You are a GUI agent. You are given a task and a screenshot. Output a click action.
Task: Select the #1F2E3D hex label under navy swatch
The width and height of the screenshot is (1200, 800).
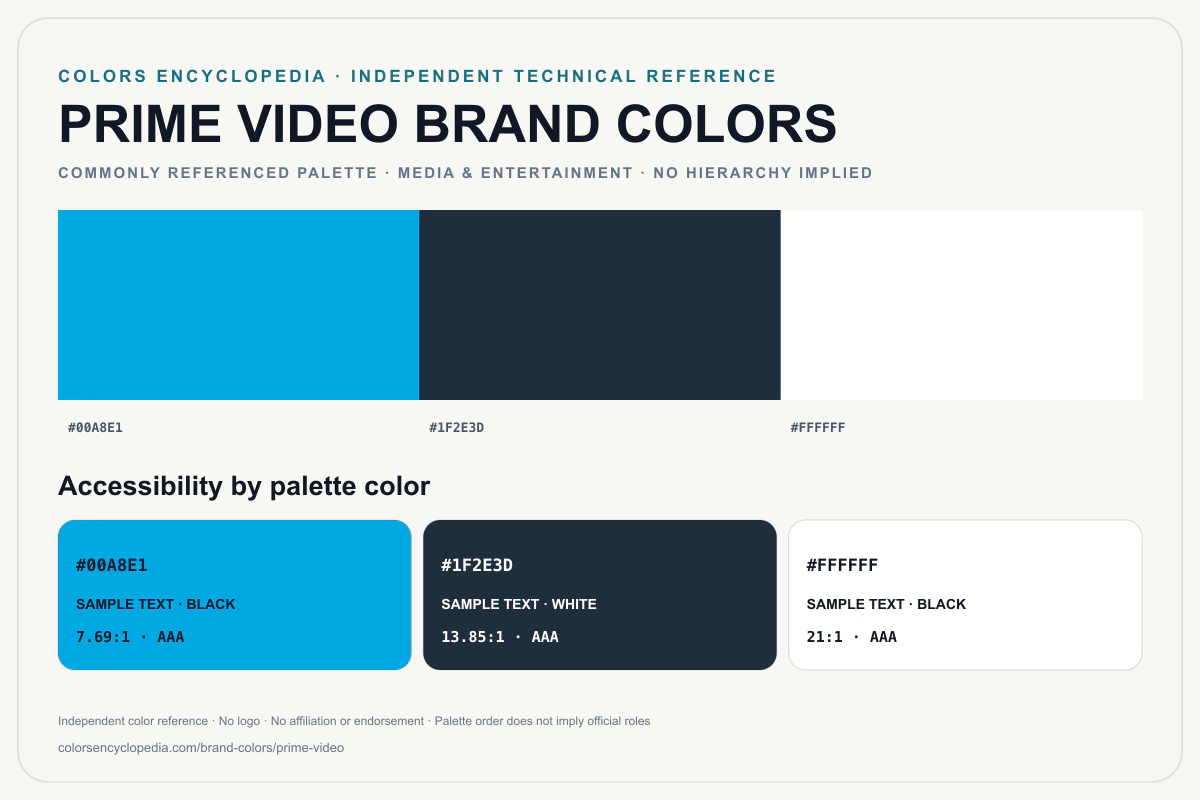tap(457, 428)
